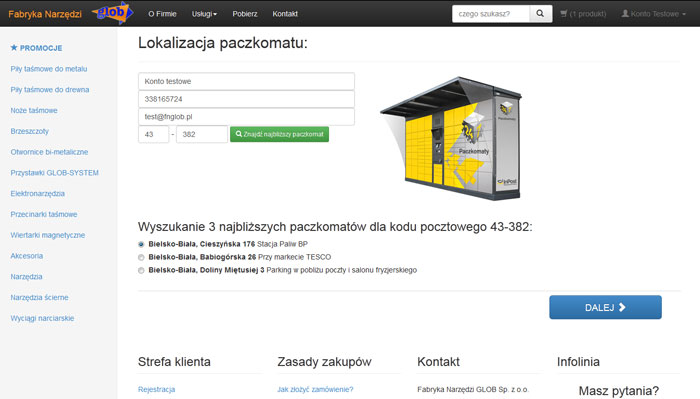700x399 pixels.
Task: Open Brzeszczoty category
Action: (29, 131)
